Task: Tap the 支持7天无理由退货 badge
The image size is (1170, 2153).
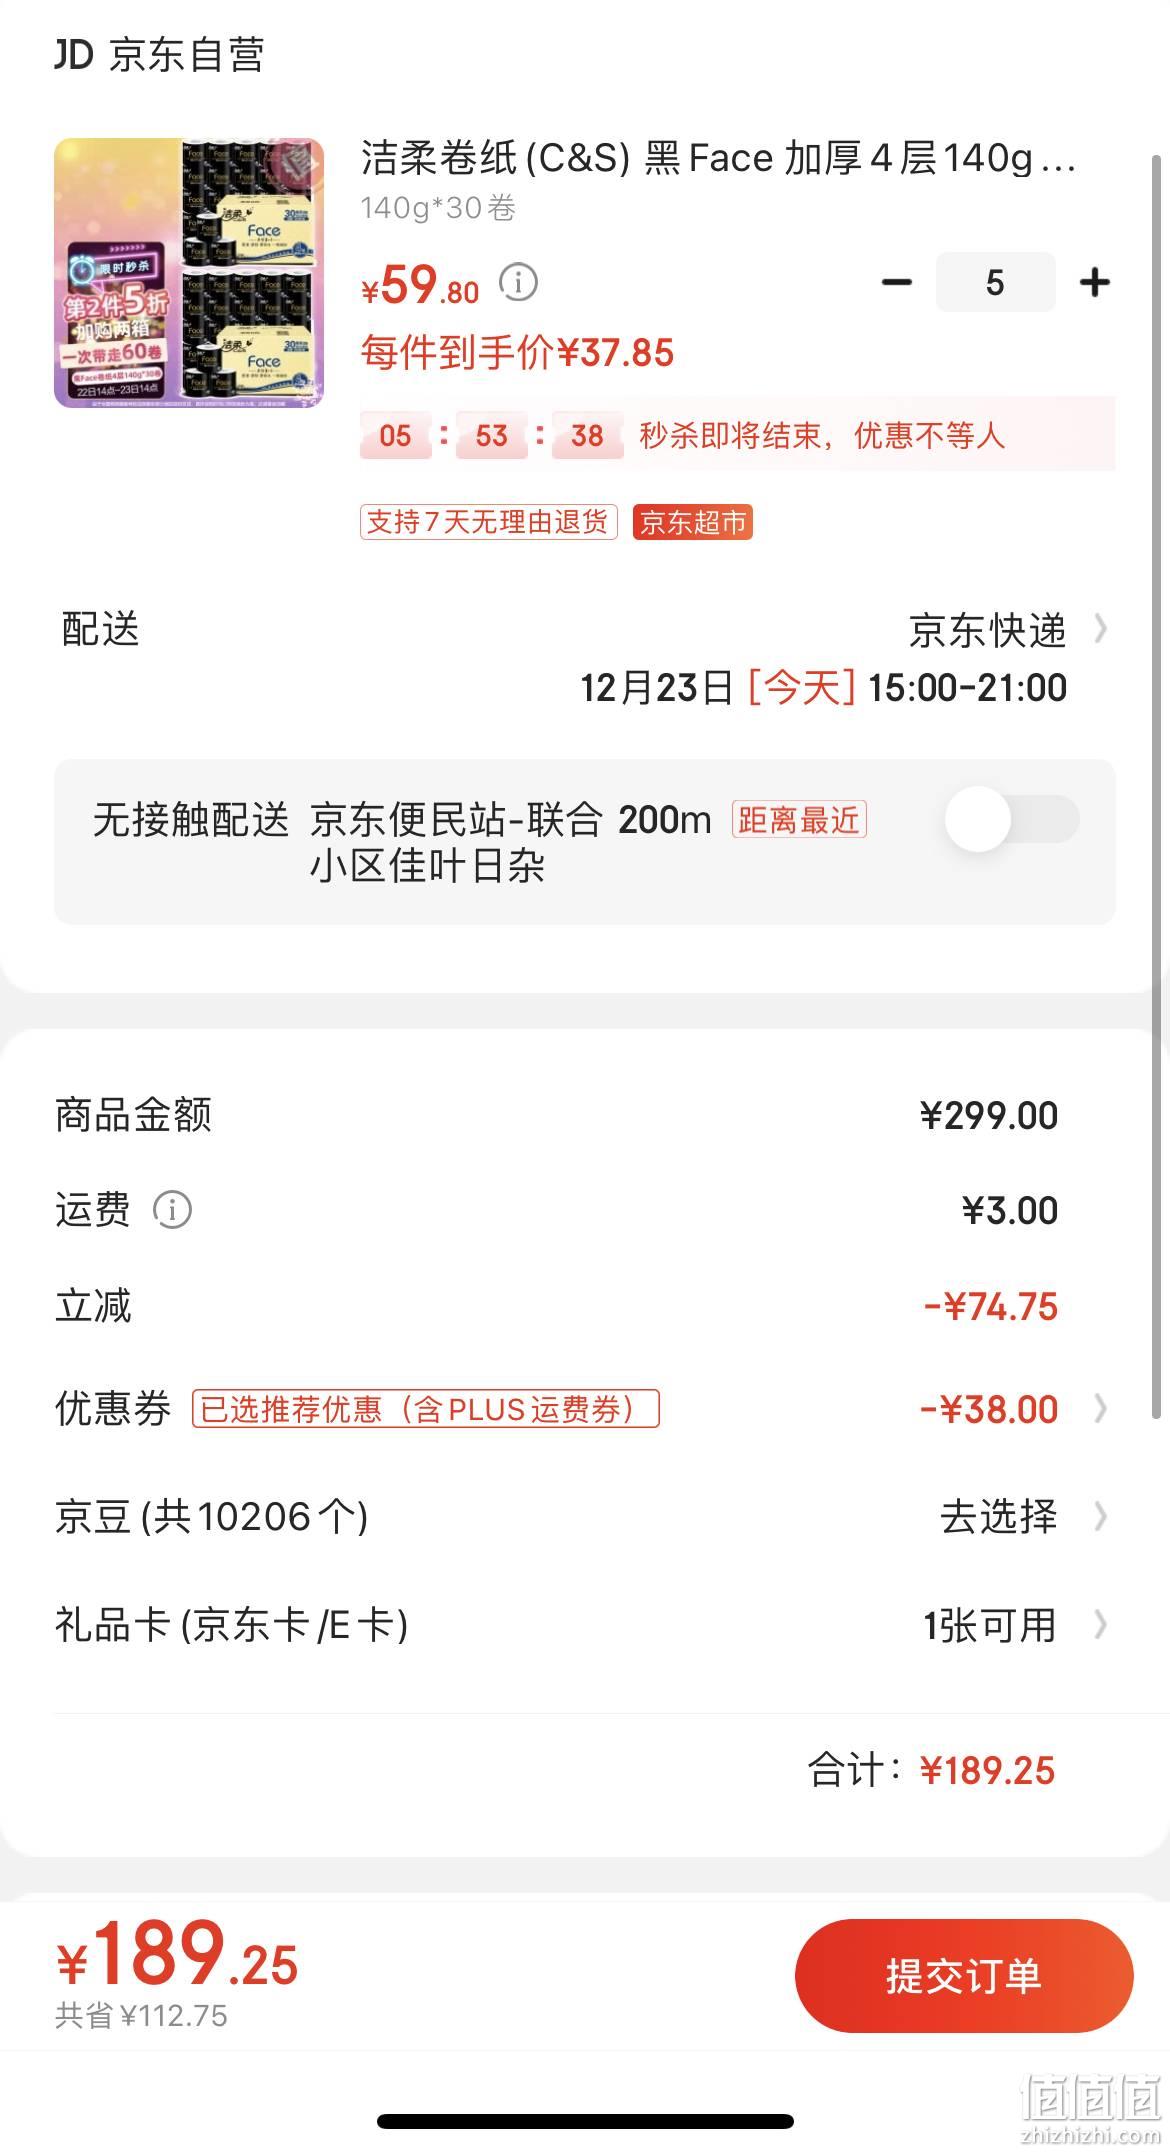Action: click(x=488, y=522)
